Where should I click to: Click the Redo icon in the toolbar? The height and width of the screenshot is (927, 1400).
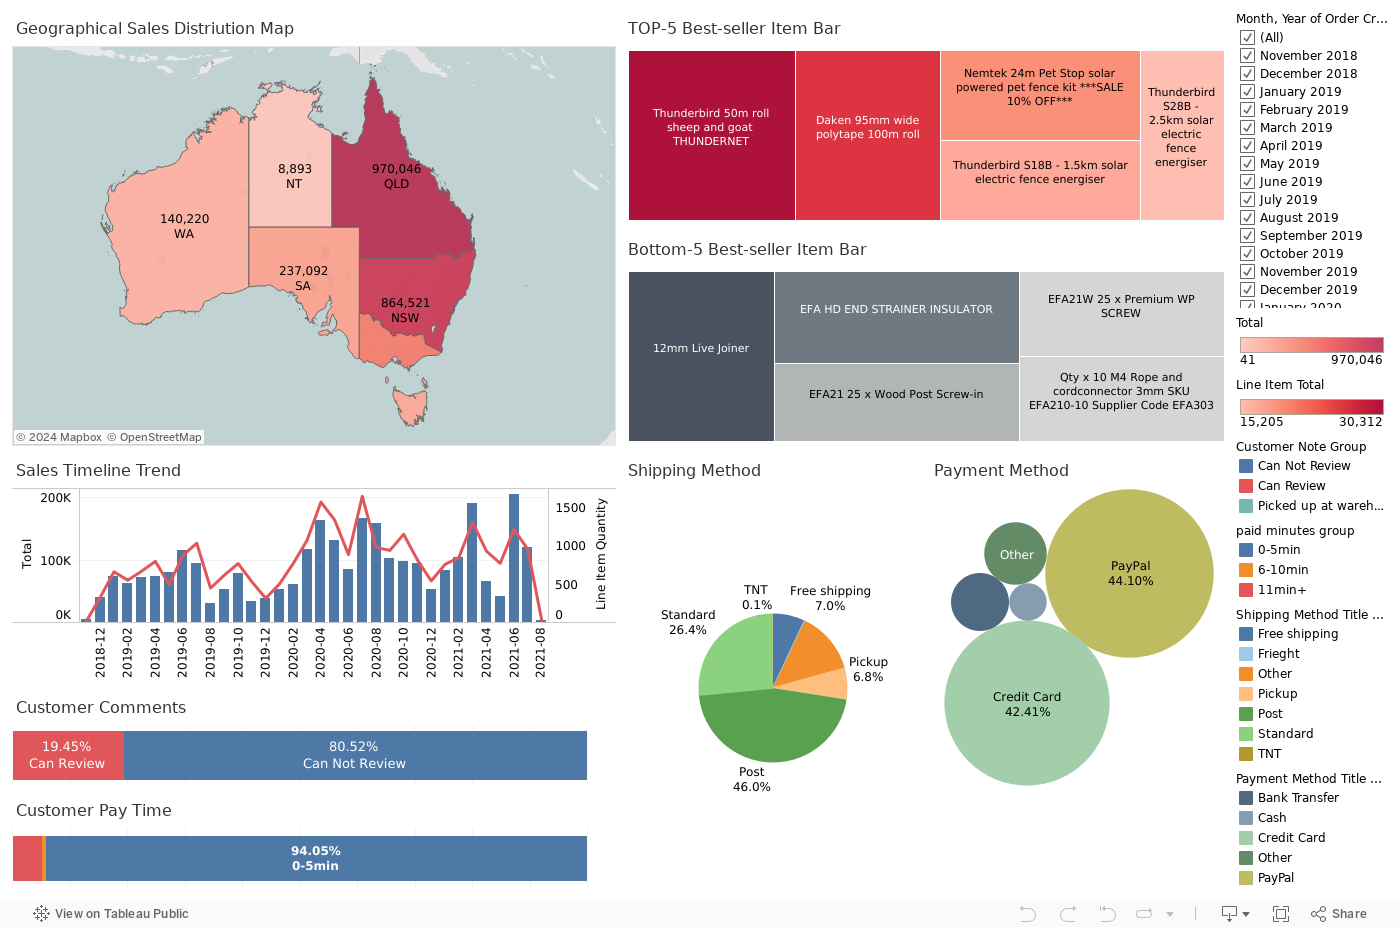[1067, 913]
